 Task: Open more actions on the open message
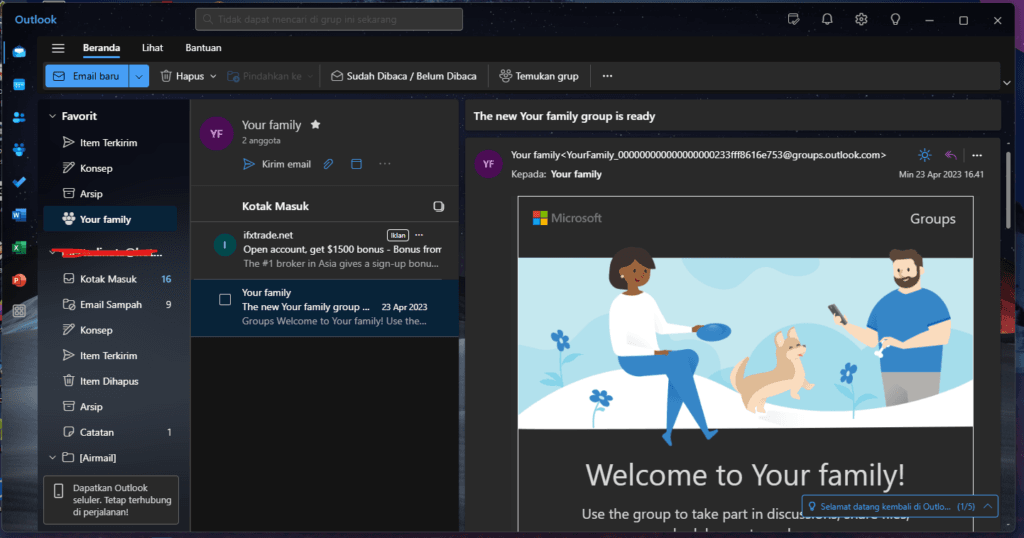point(977,155)
